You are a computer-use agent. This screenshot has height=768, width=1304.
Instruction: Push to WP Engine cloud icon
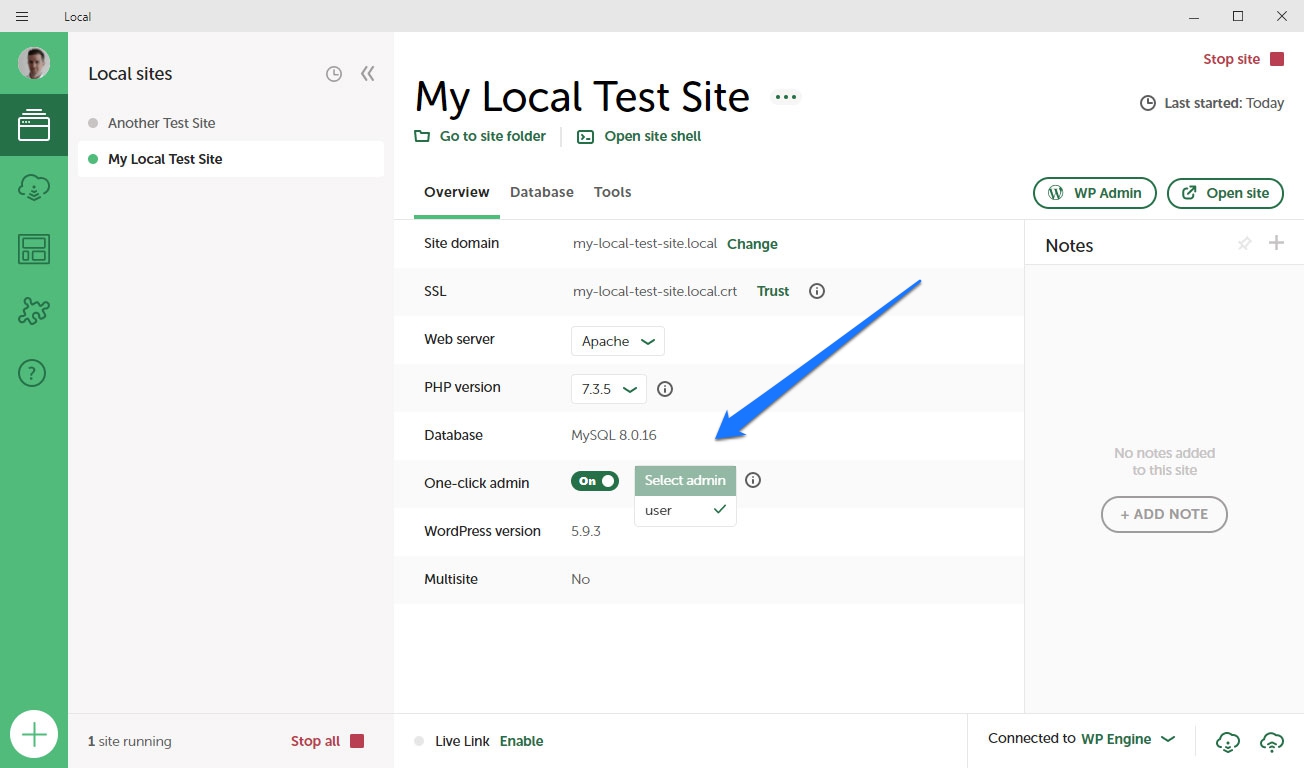tap(1272, 741)
